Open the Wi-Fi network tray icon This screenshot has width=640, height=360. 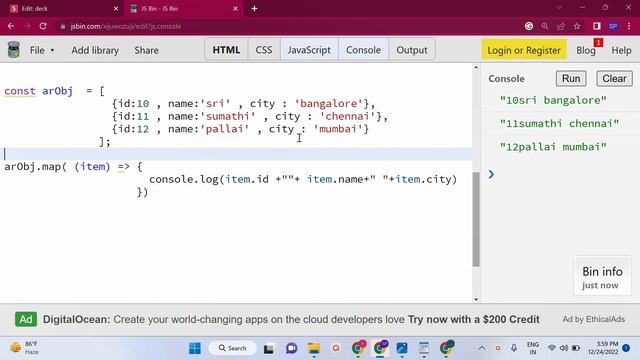(x=551, y=348)
